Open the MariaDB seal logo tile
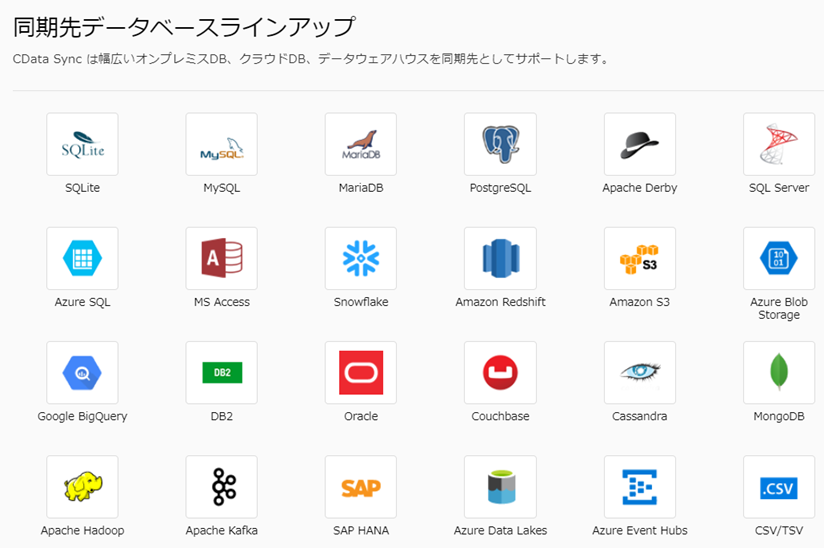824x548 pixels. pyautogui.click(x=361, y=144)
